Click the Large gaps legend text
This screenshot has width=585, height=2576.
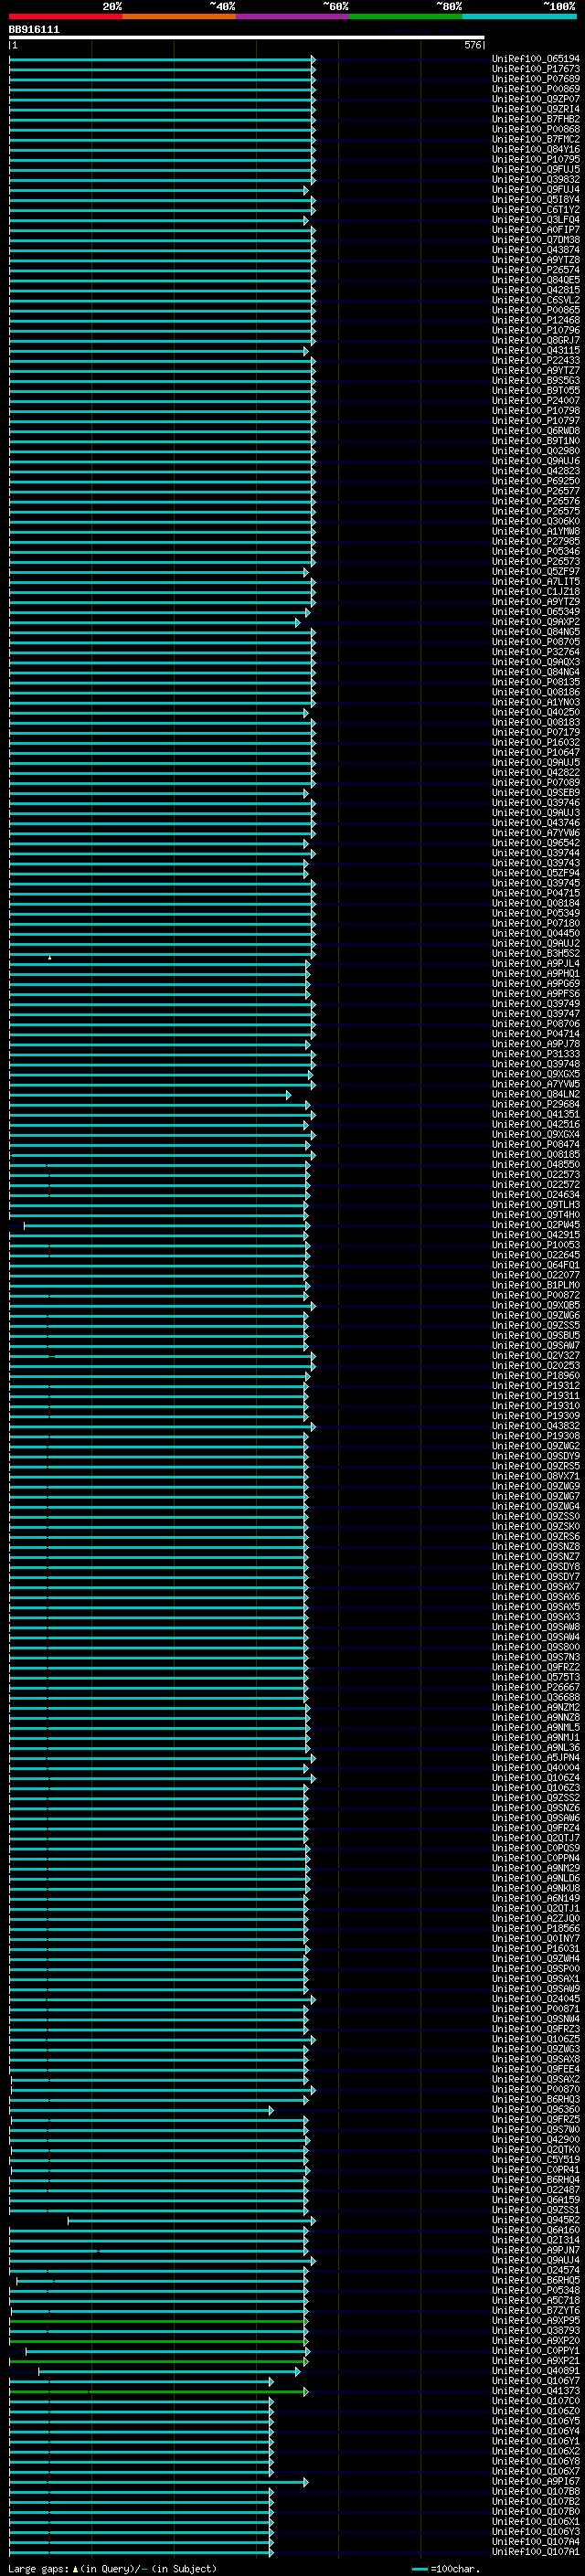tap(112, 2569)
